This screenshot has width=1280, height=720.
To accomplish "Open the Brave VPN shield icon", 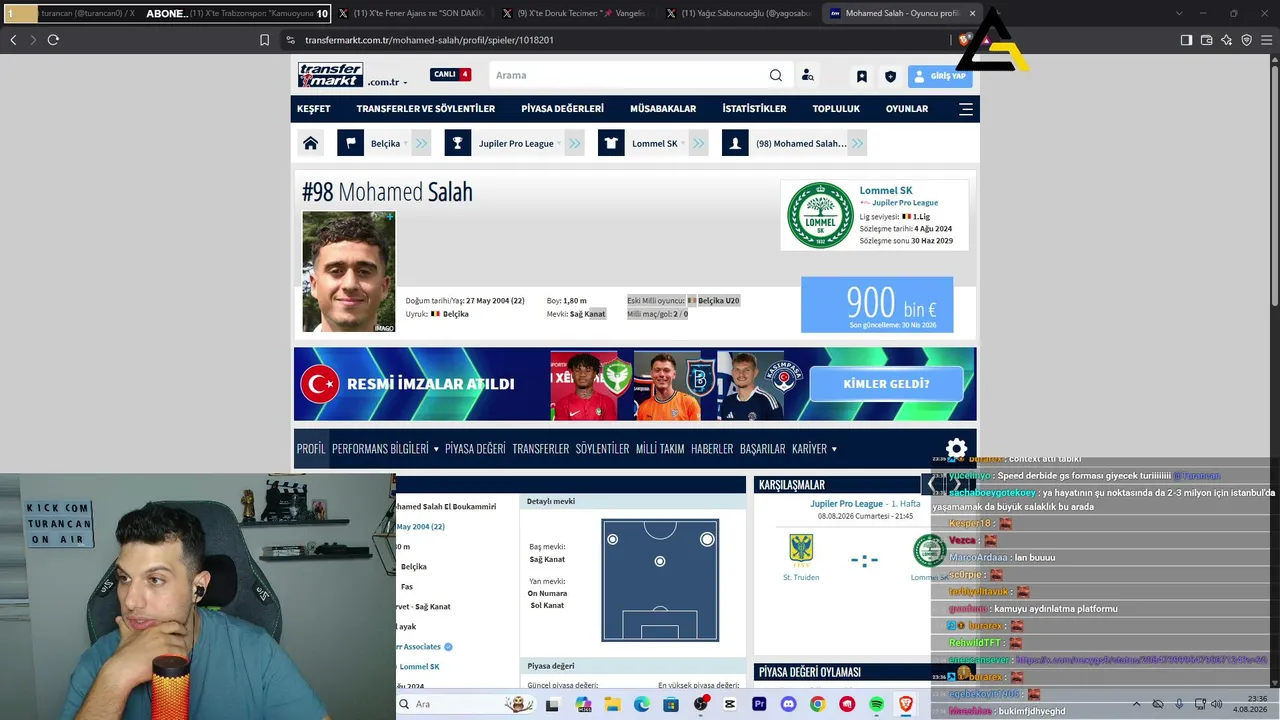I will (1246, 40).
